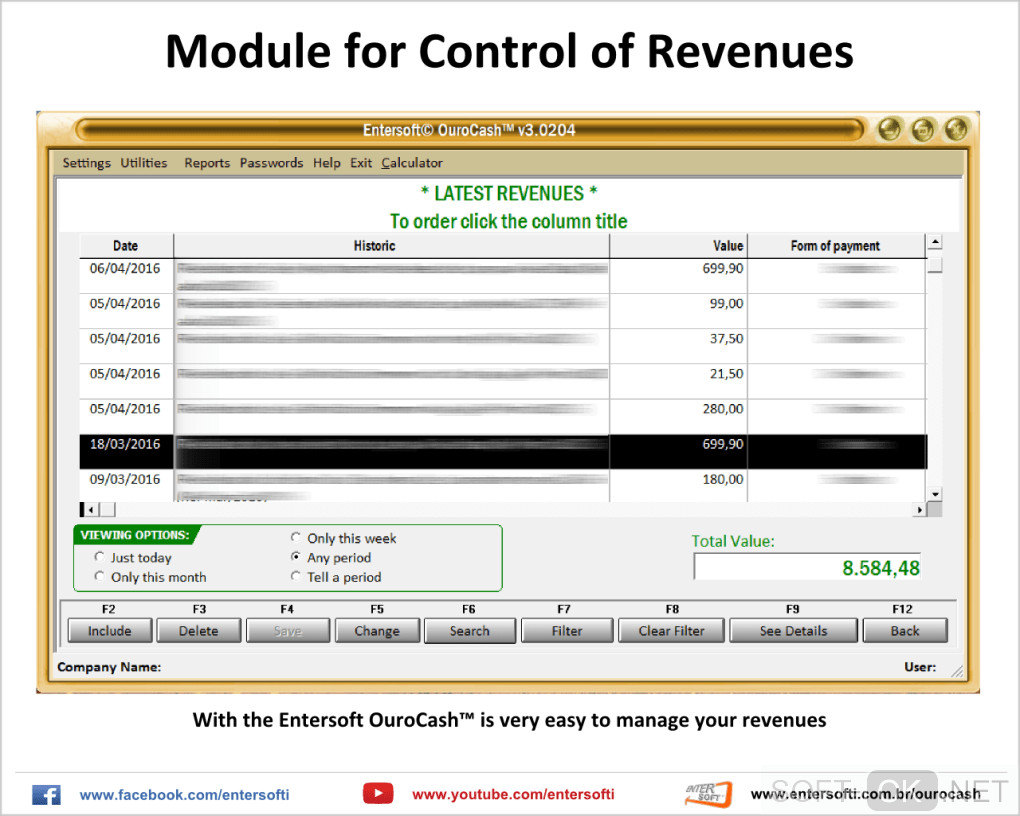Click the Clear Filter button

pyautogui.click(x=671, y=631)
